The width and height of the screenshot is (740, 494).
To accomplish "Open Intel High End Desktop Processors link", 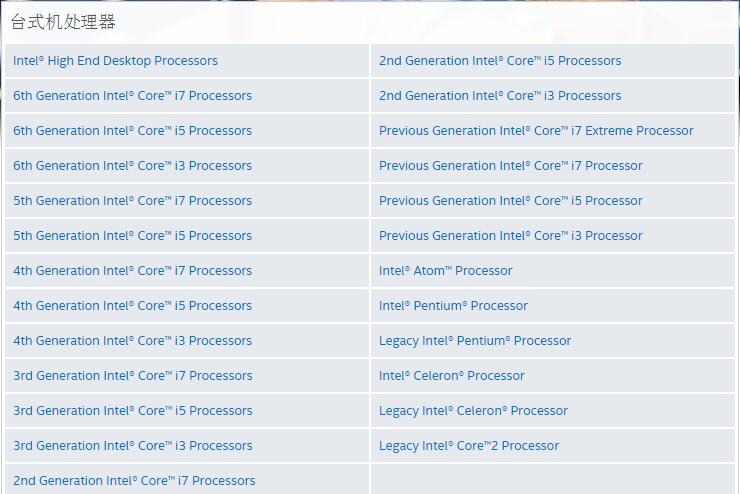I will [115, 61].
